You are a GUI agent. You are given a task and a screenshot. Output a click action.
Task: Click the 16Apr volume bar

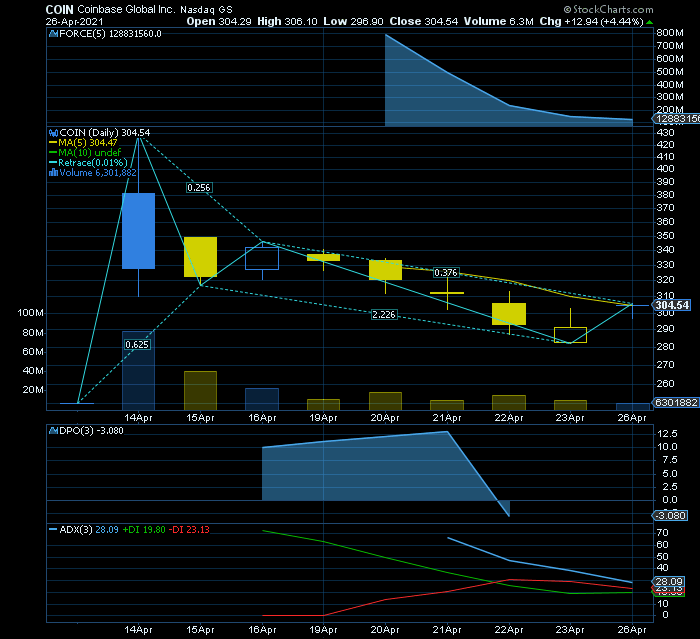point(262,399)
